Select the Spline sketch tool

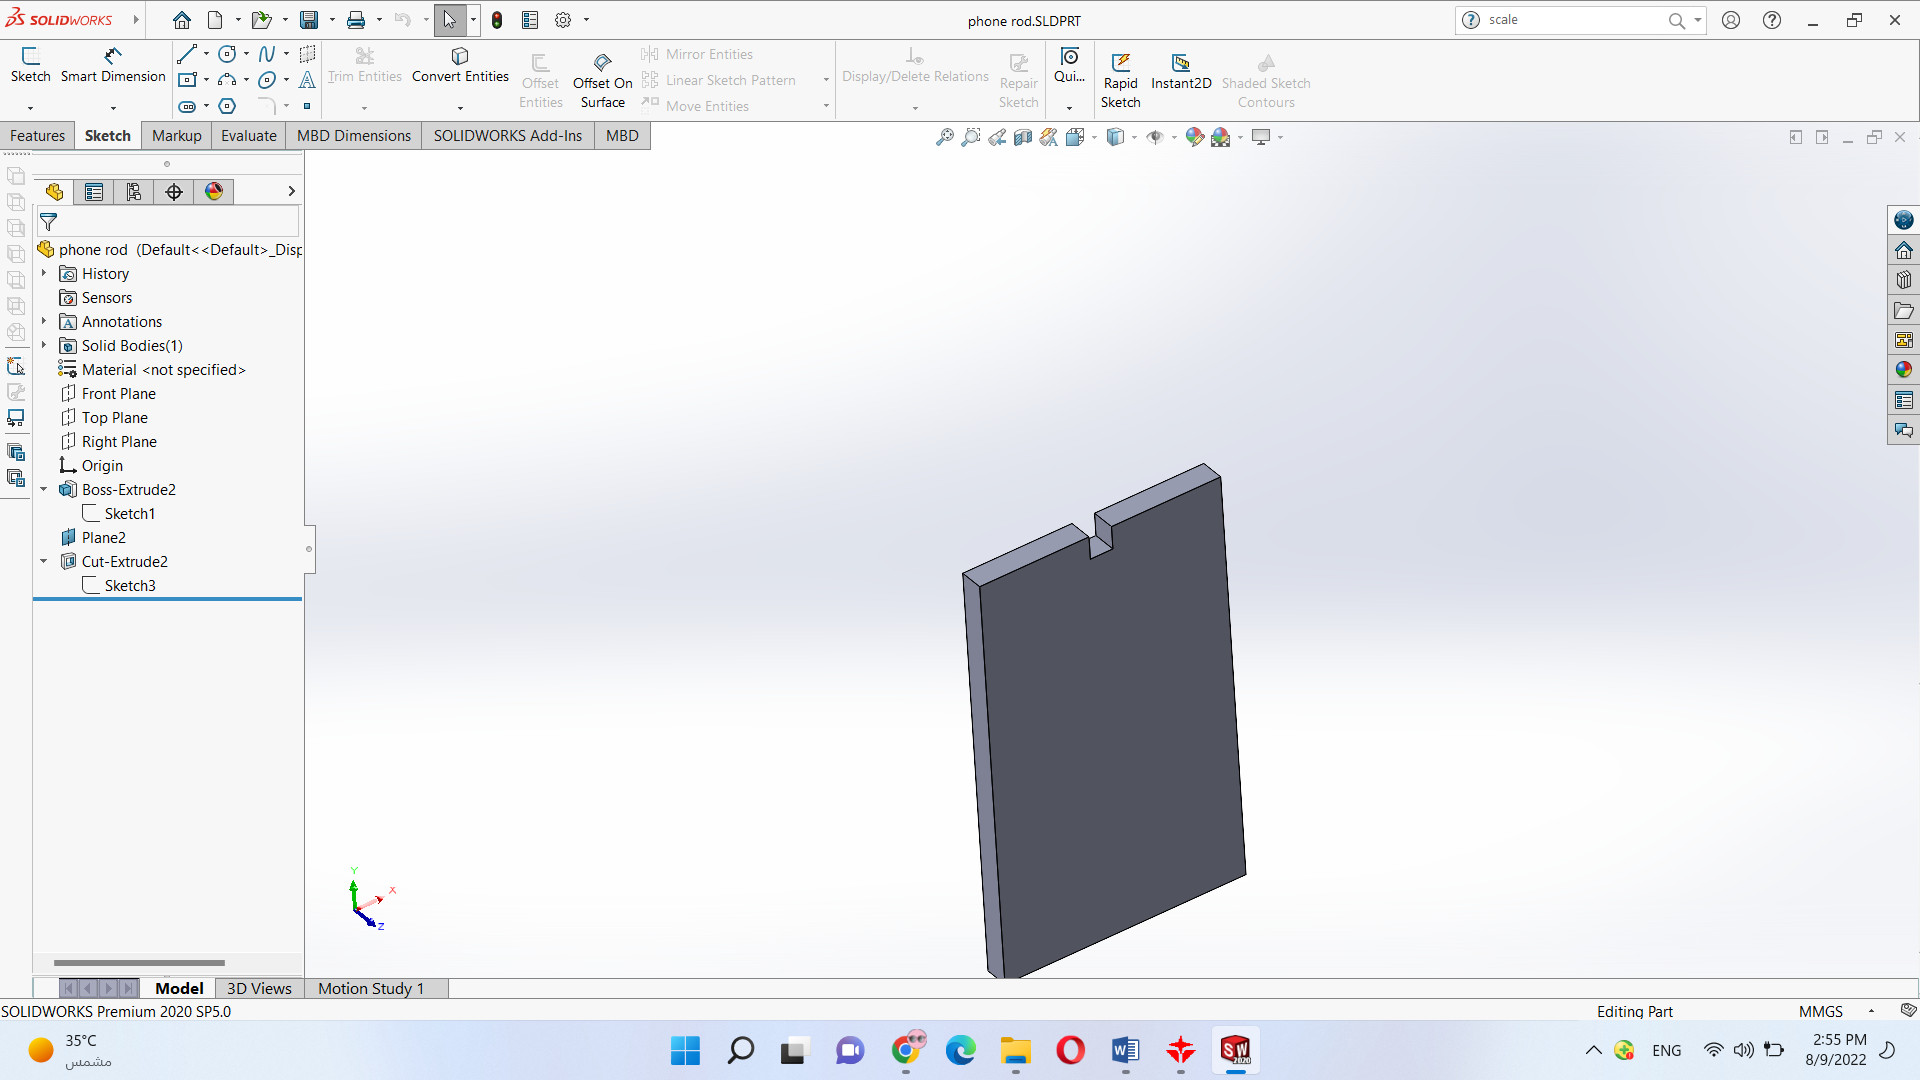266,54
